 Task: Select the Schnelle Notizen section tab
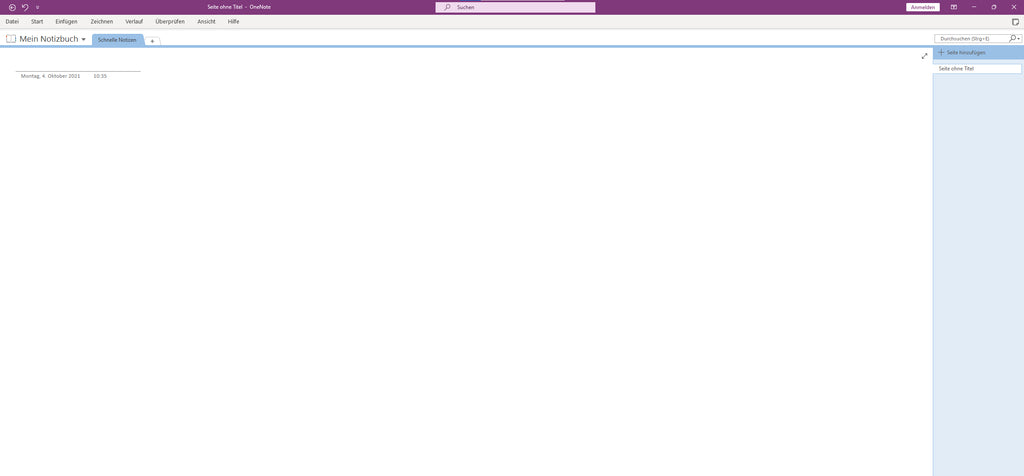(x=117, y=40)
